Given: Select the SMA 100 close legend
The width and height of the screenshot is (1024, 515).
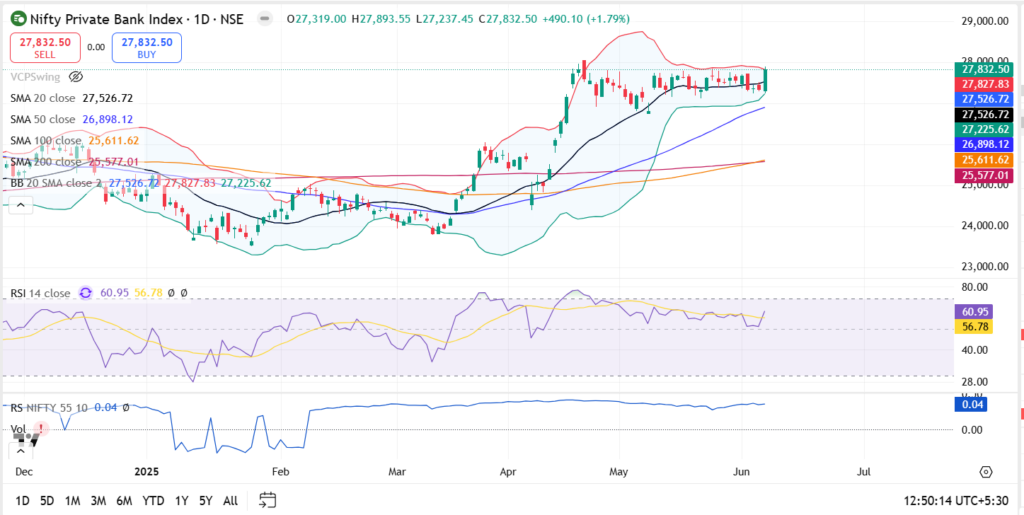Looking at the screenshot, I should click(x=46, y=140).
